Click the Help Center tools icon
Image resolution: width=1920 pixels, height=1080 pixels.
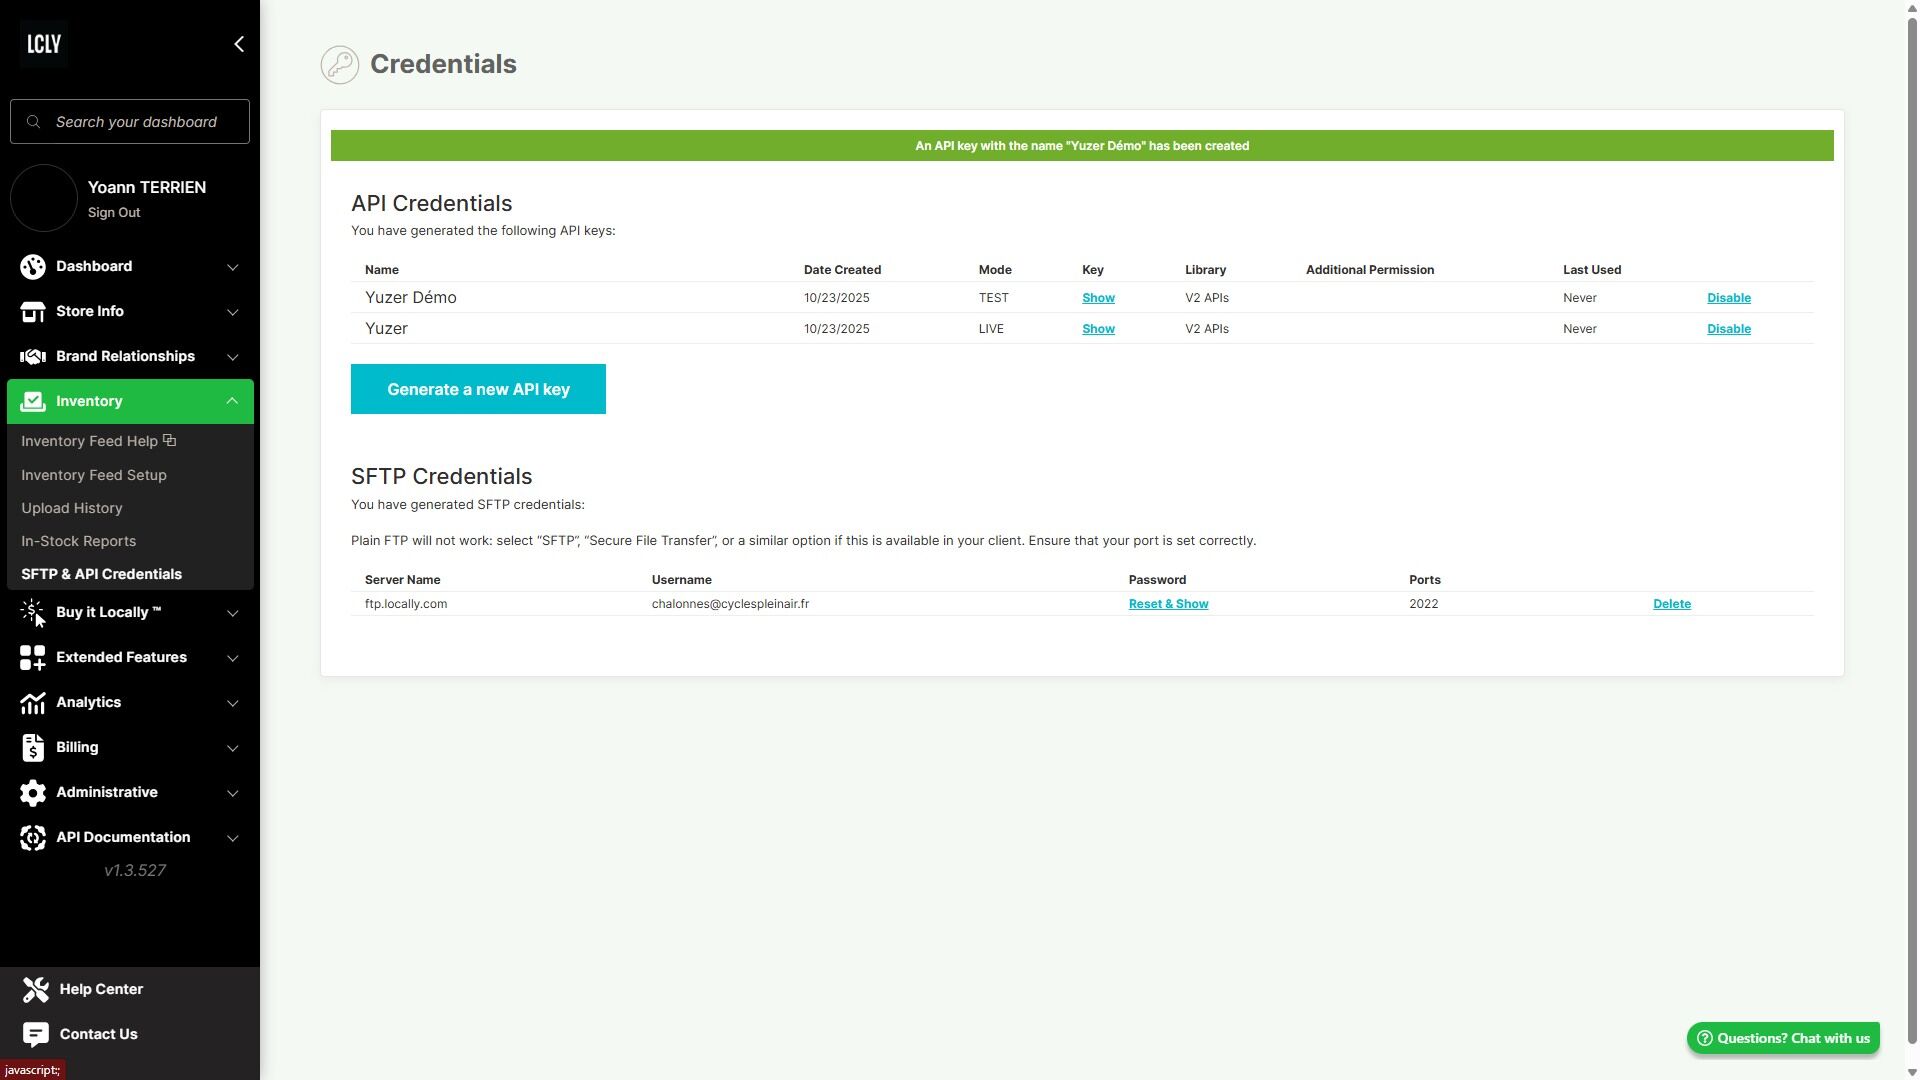36,990
